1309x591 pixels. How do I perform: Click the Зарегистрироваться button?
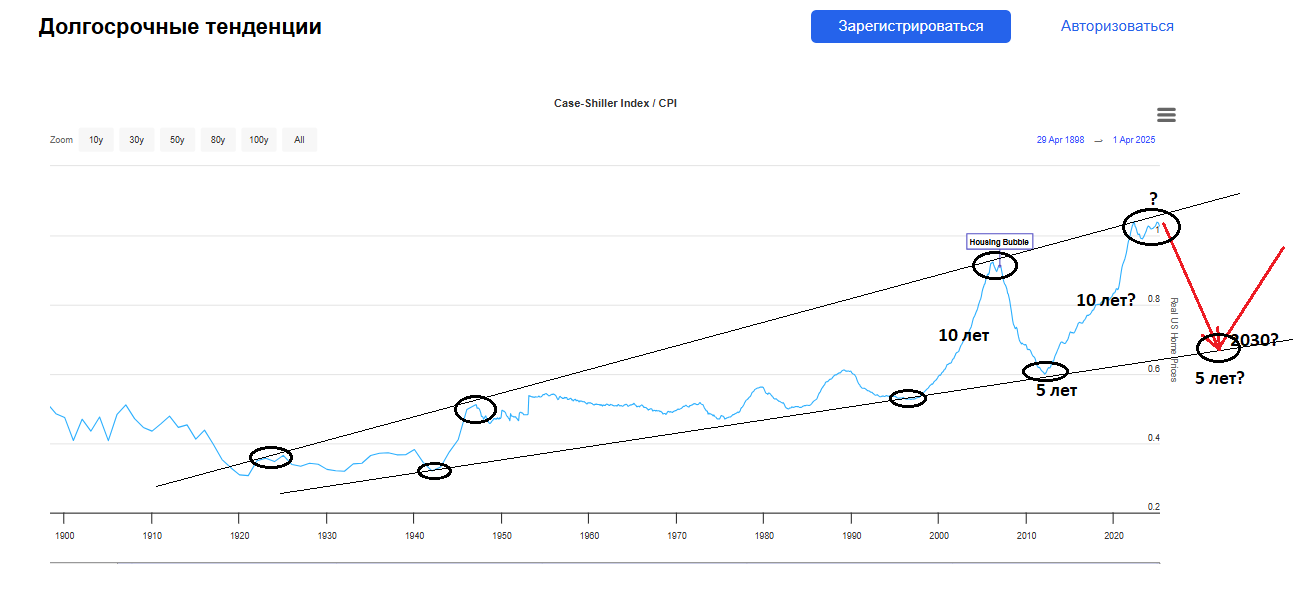[x=910, y=26]
